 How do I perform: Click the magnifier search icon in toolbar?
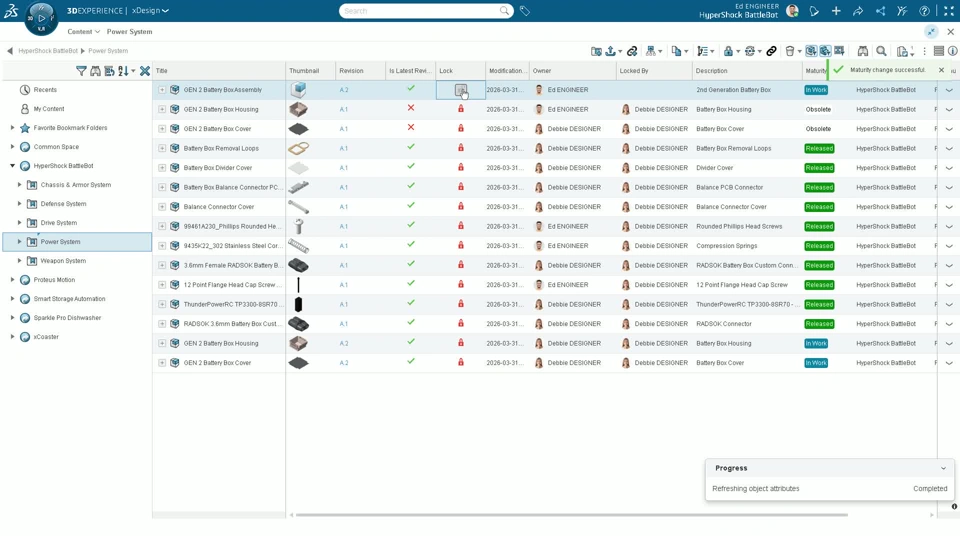click(x=881, y=51)
